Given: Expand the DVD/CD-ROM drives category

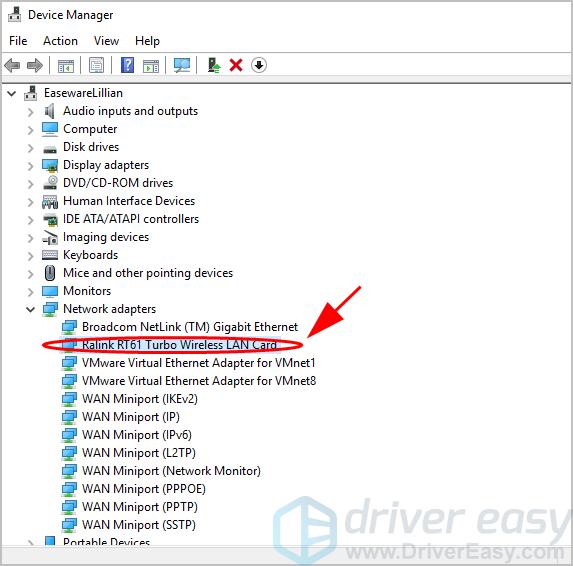Looking at the screenshot, I should 31,184.
